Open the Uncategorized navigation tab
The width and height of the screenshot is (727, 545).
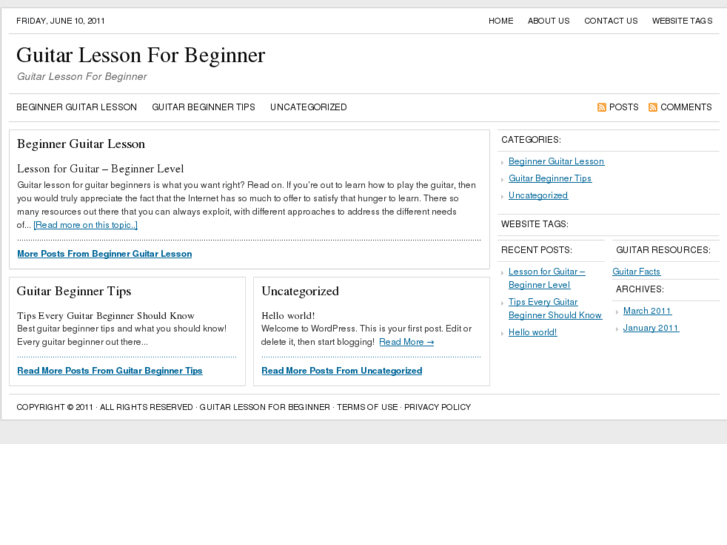click(x=308, y=107)
